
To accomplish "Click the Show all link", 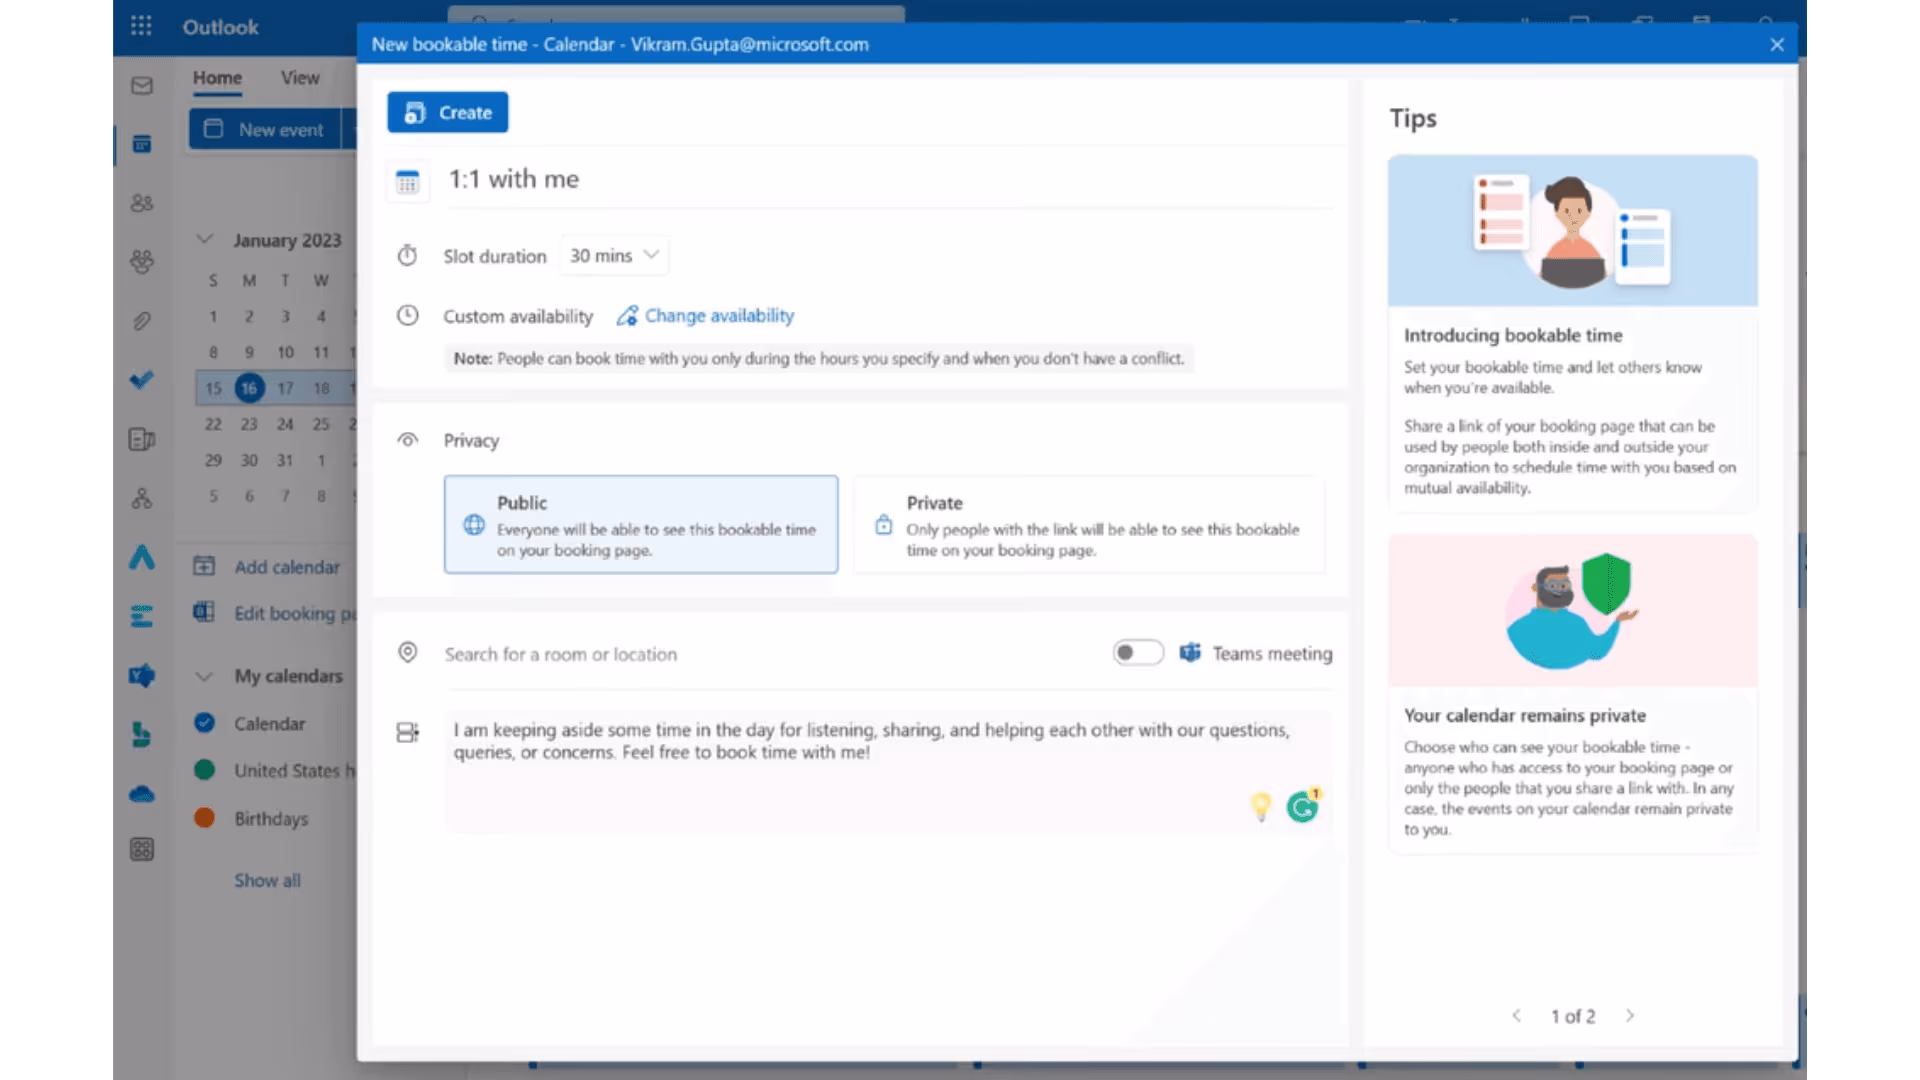I will 267,880.
